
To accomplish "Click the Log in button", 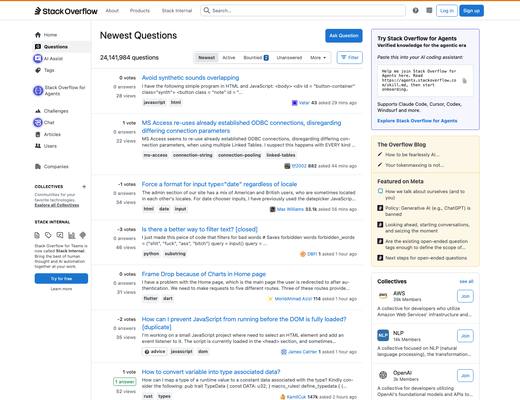I will (x=447, y=11).
